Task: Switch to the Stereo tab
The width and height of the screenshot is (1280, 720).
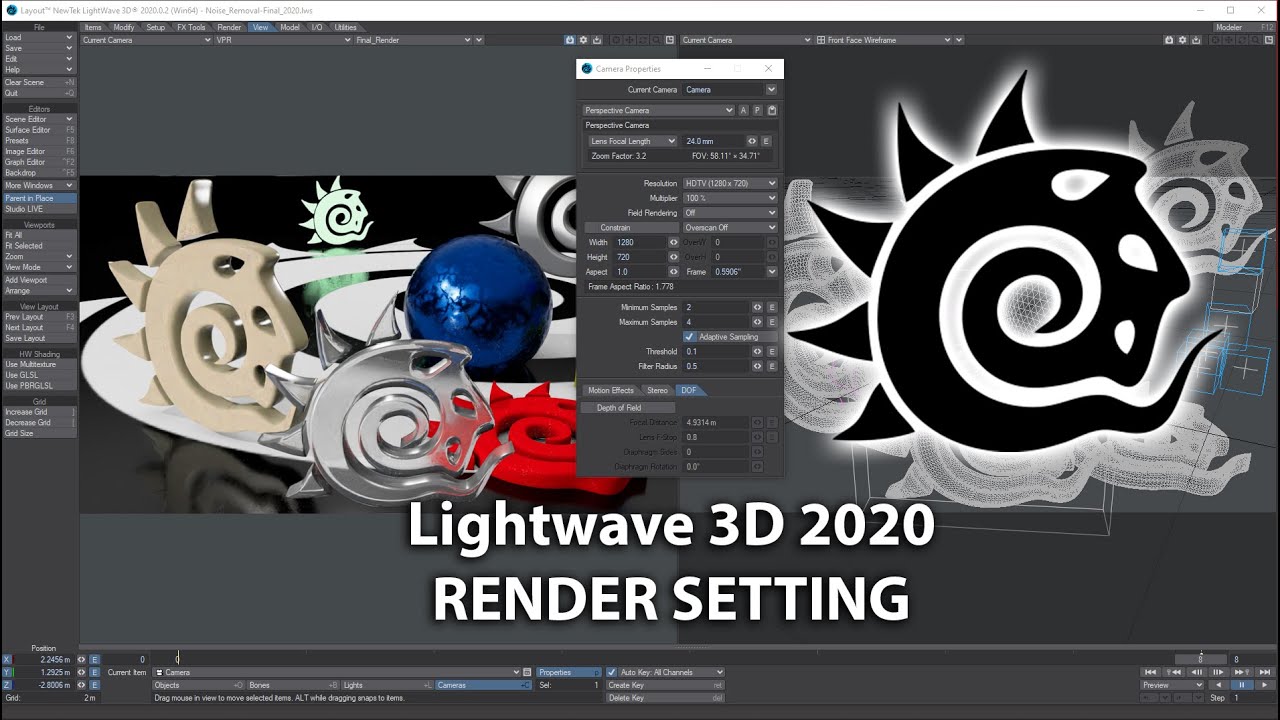Action: pyautogui.click(x=657, y=390)
